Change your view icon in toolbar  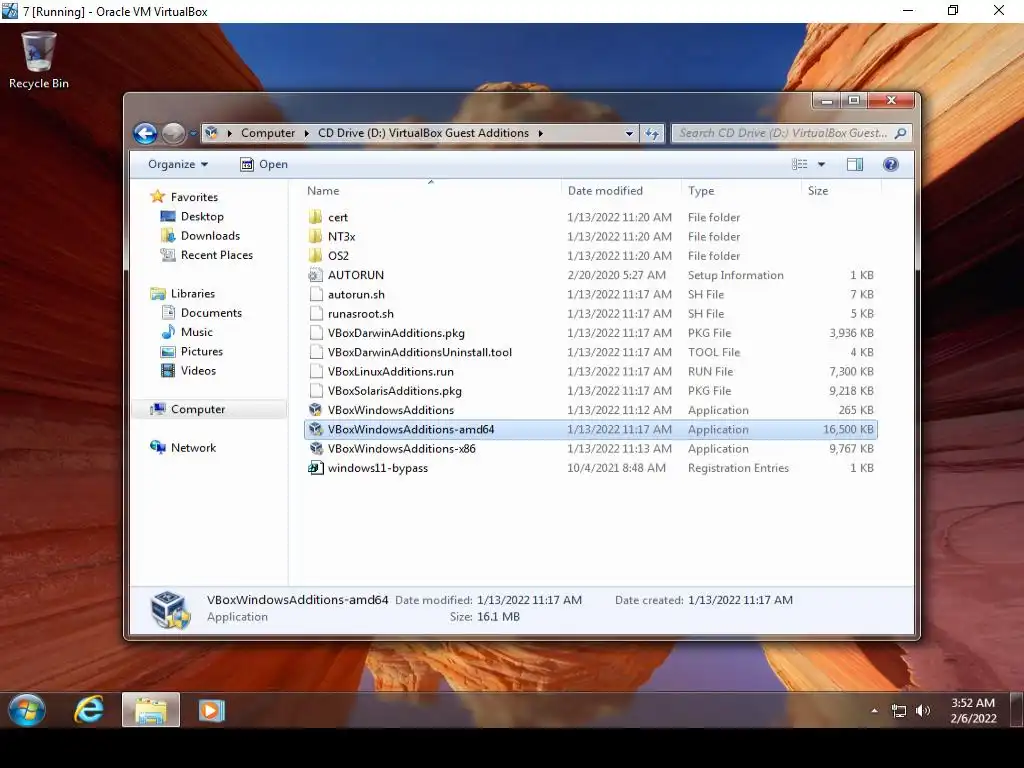pos(799,165)
